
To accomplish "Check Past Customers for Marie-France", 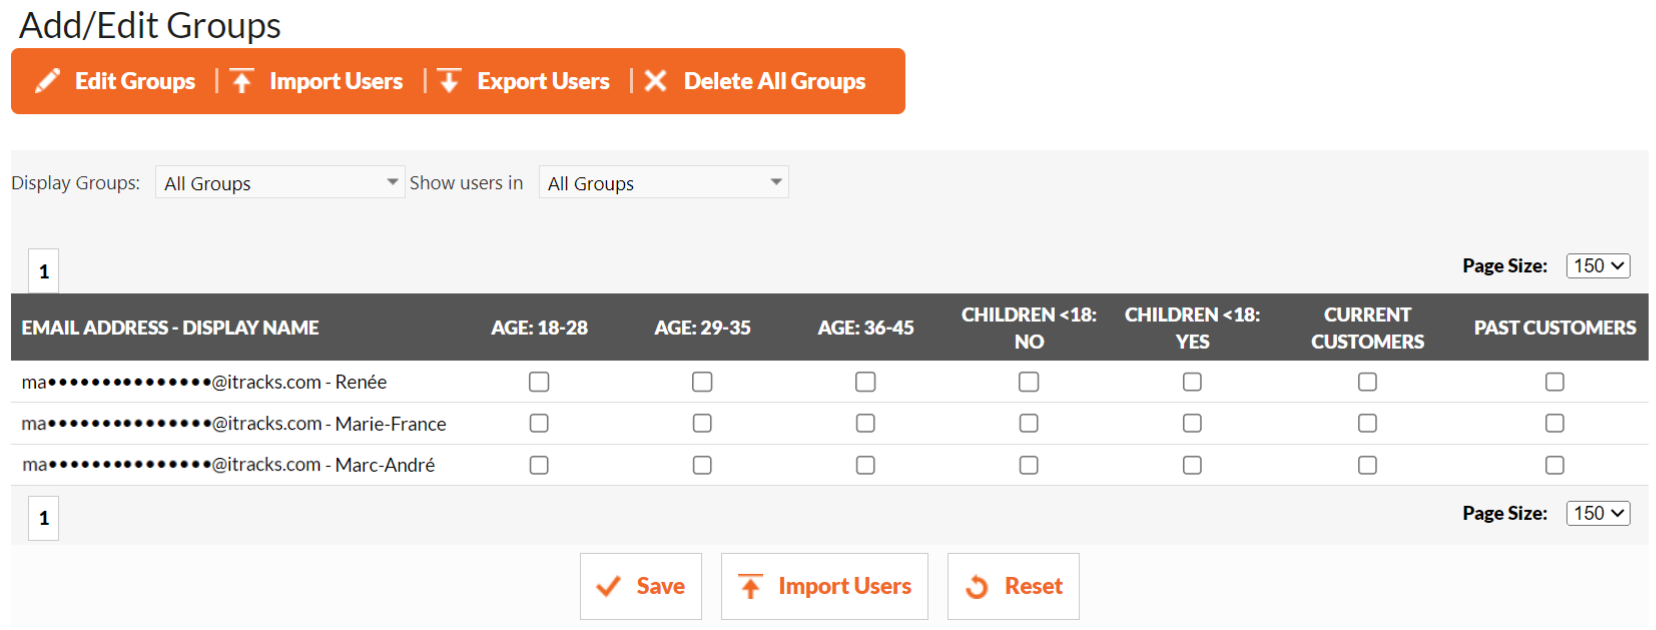I will pos(1555,424).
